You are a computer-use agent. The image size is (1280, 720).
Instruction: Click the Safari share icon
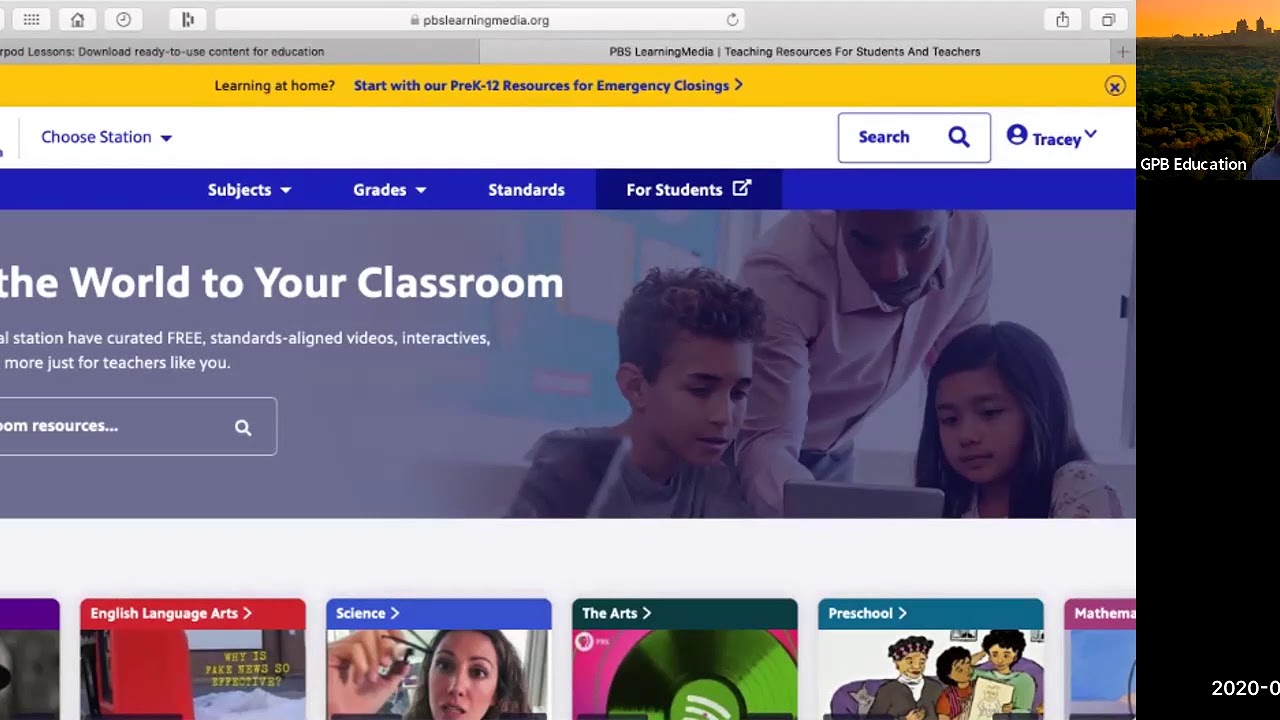pyautogui.click(x=1062, y=20)
